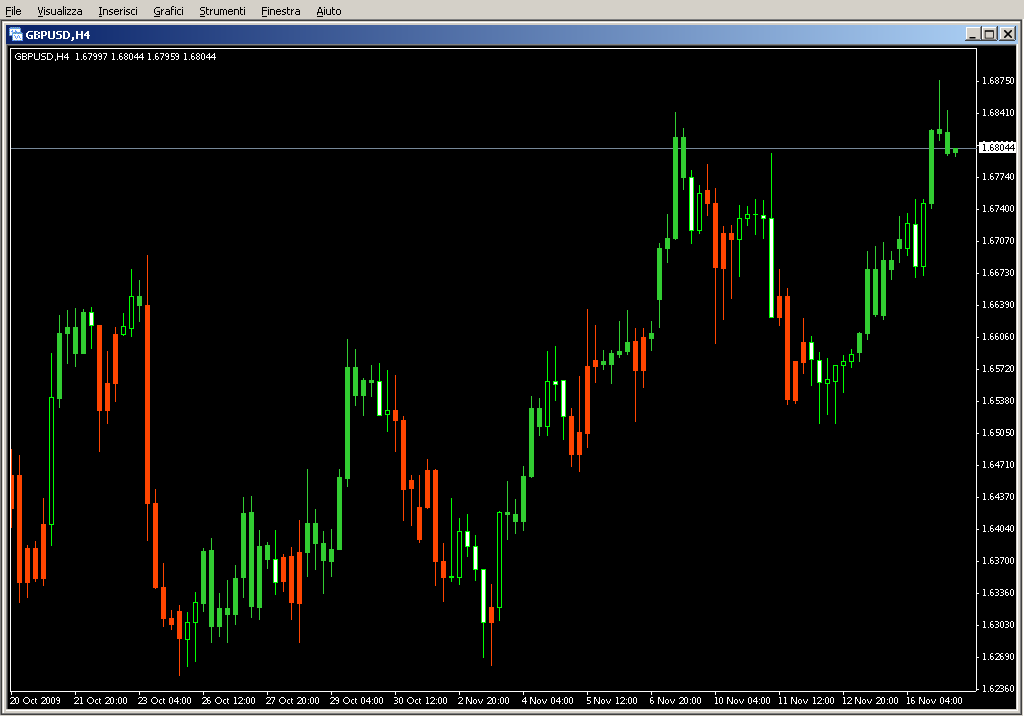Minimize the GBPUSD,H4 chart window
Image resolution: width=1024 pixels, height=717 pixels.
[x=972, y=34]
